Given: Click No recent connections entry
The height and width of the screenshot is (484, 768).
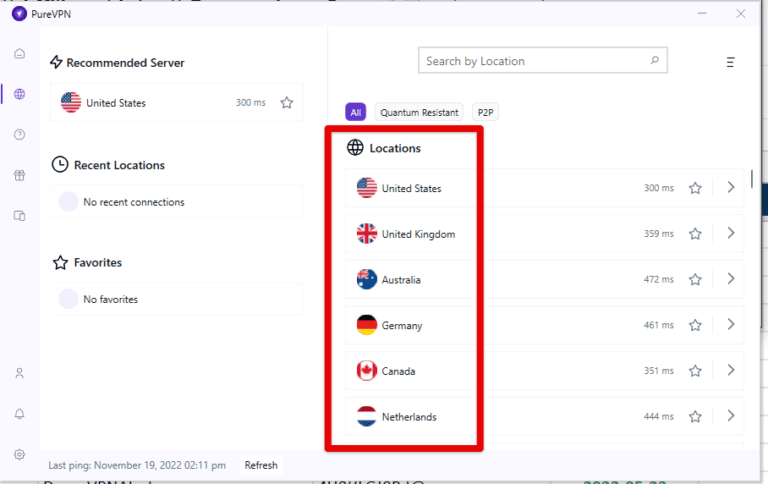Looking at the screenshot, I should click(x=176, y=201).
